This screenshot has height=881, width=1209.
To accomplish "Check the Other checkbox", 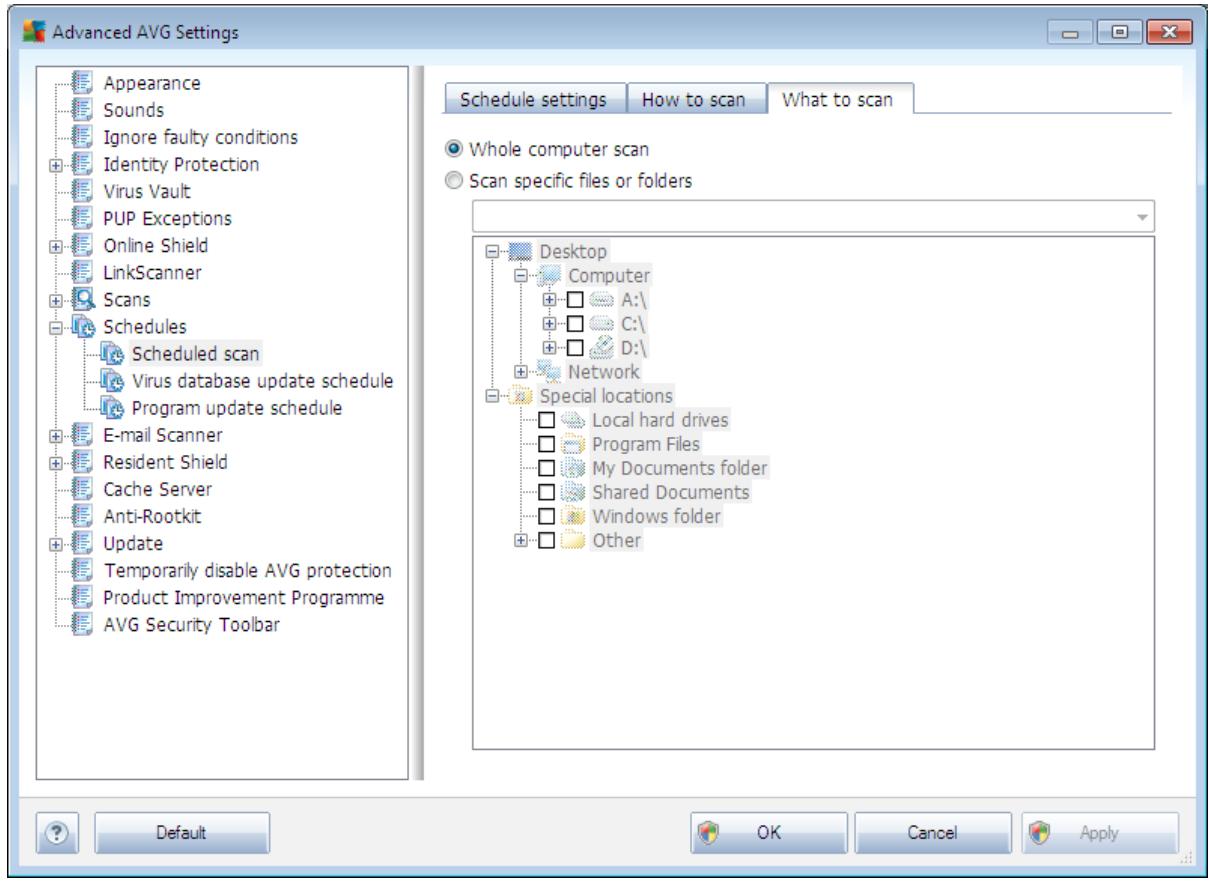I will [x=547, y=541].
